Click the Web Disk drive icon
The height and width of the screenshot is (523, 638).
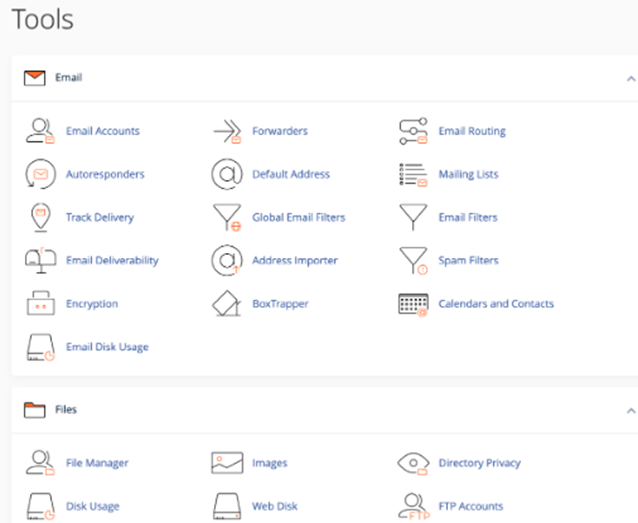[x=227, y=507]
